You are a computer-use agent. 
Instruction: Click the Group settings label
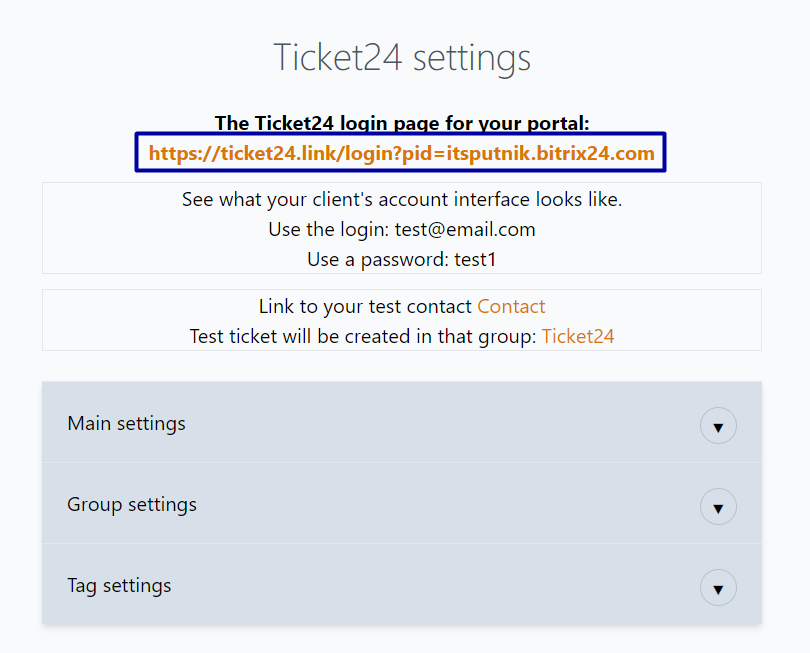point(132,505)
